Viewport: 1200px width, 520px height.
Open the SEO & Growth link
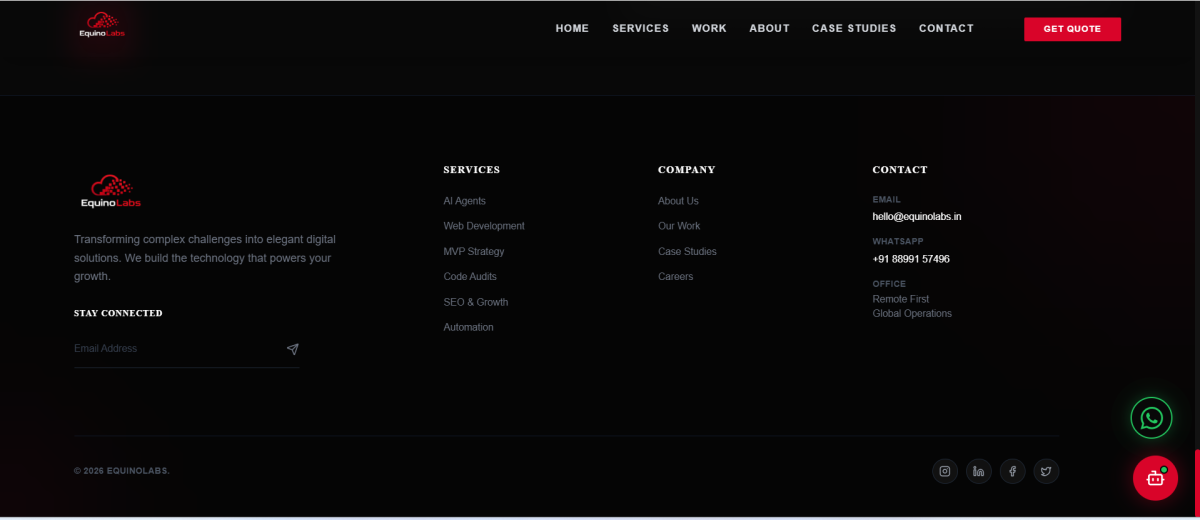pyautogui.click(x=475, y=302)
